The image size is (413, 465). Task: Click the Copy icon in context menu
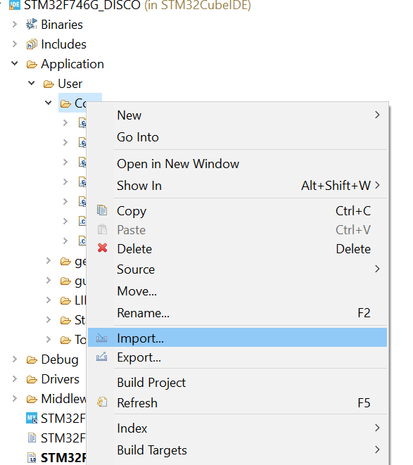coord(102,210)
